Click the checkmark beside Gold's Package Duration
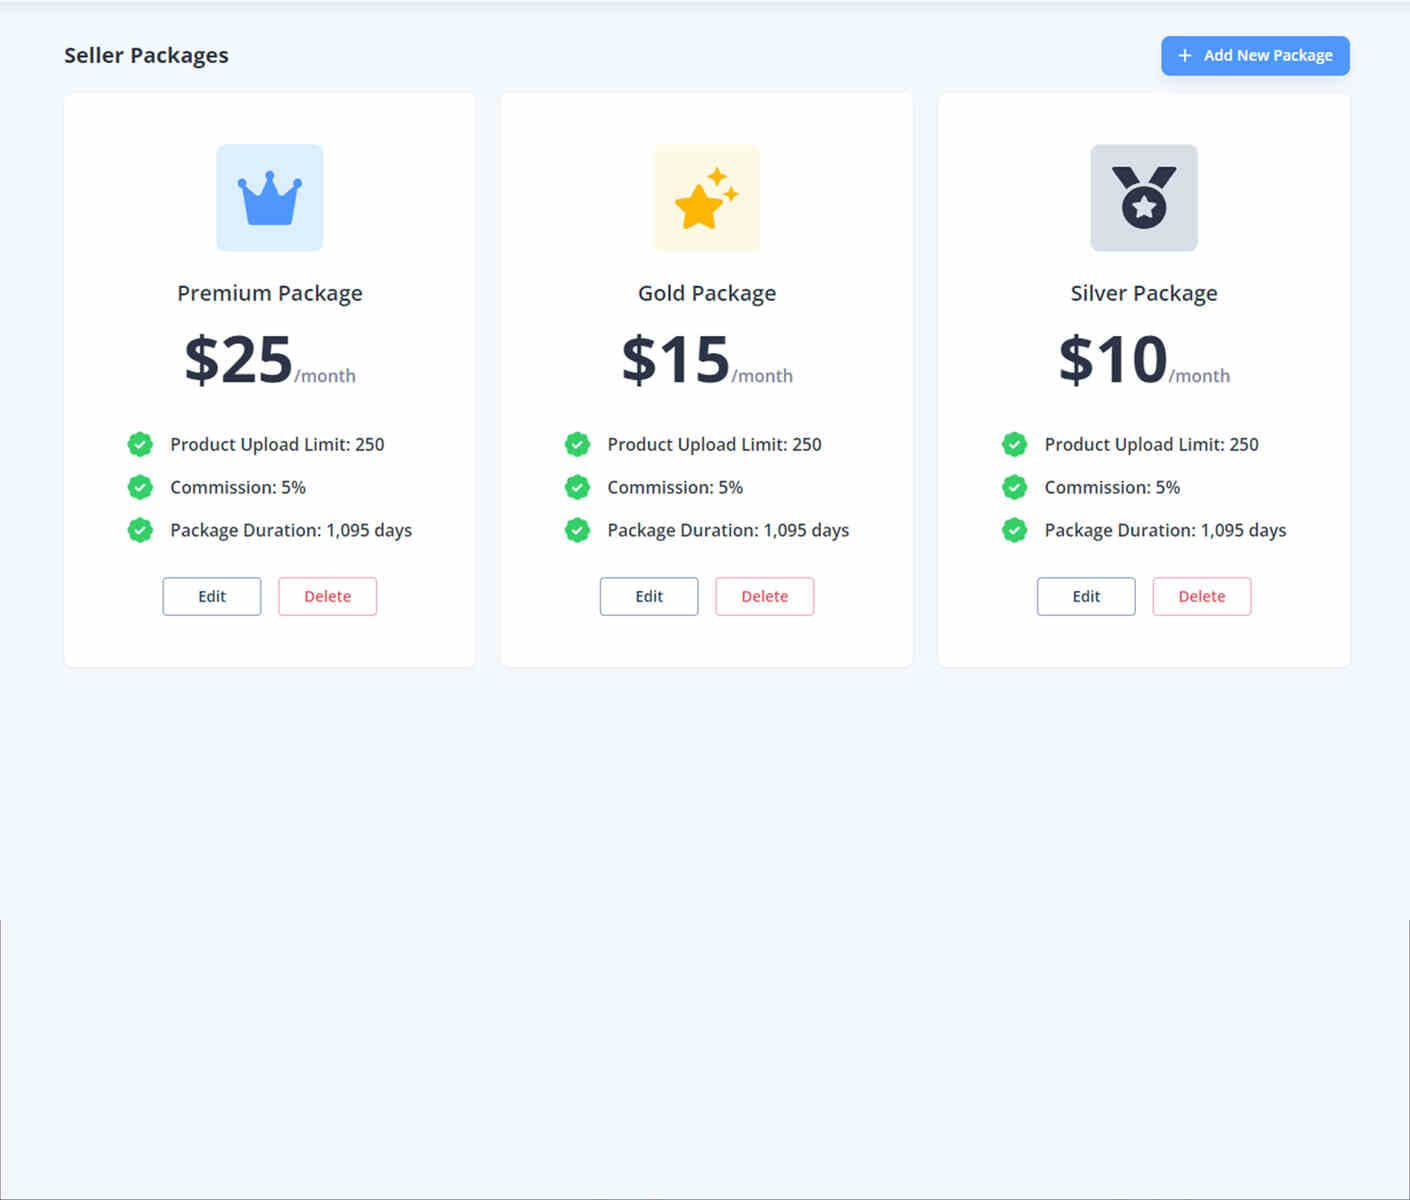Screen dimensions: 1410x1200 coord(577,530)
